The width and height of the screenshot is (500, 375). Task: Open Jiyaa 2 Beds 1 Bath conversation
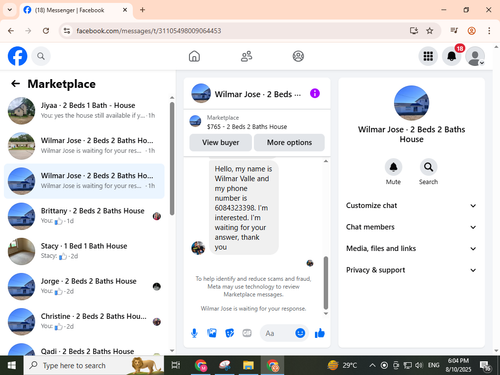tap(84, 111)
